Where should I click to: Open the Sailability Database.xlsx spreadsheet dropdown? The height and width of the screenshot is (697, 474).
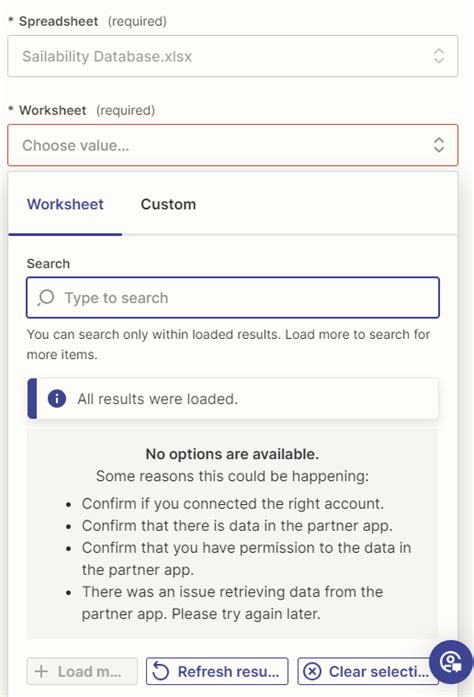coord(233,56)
